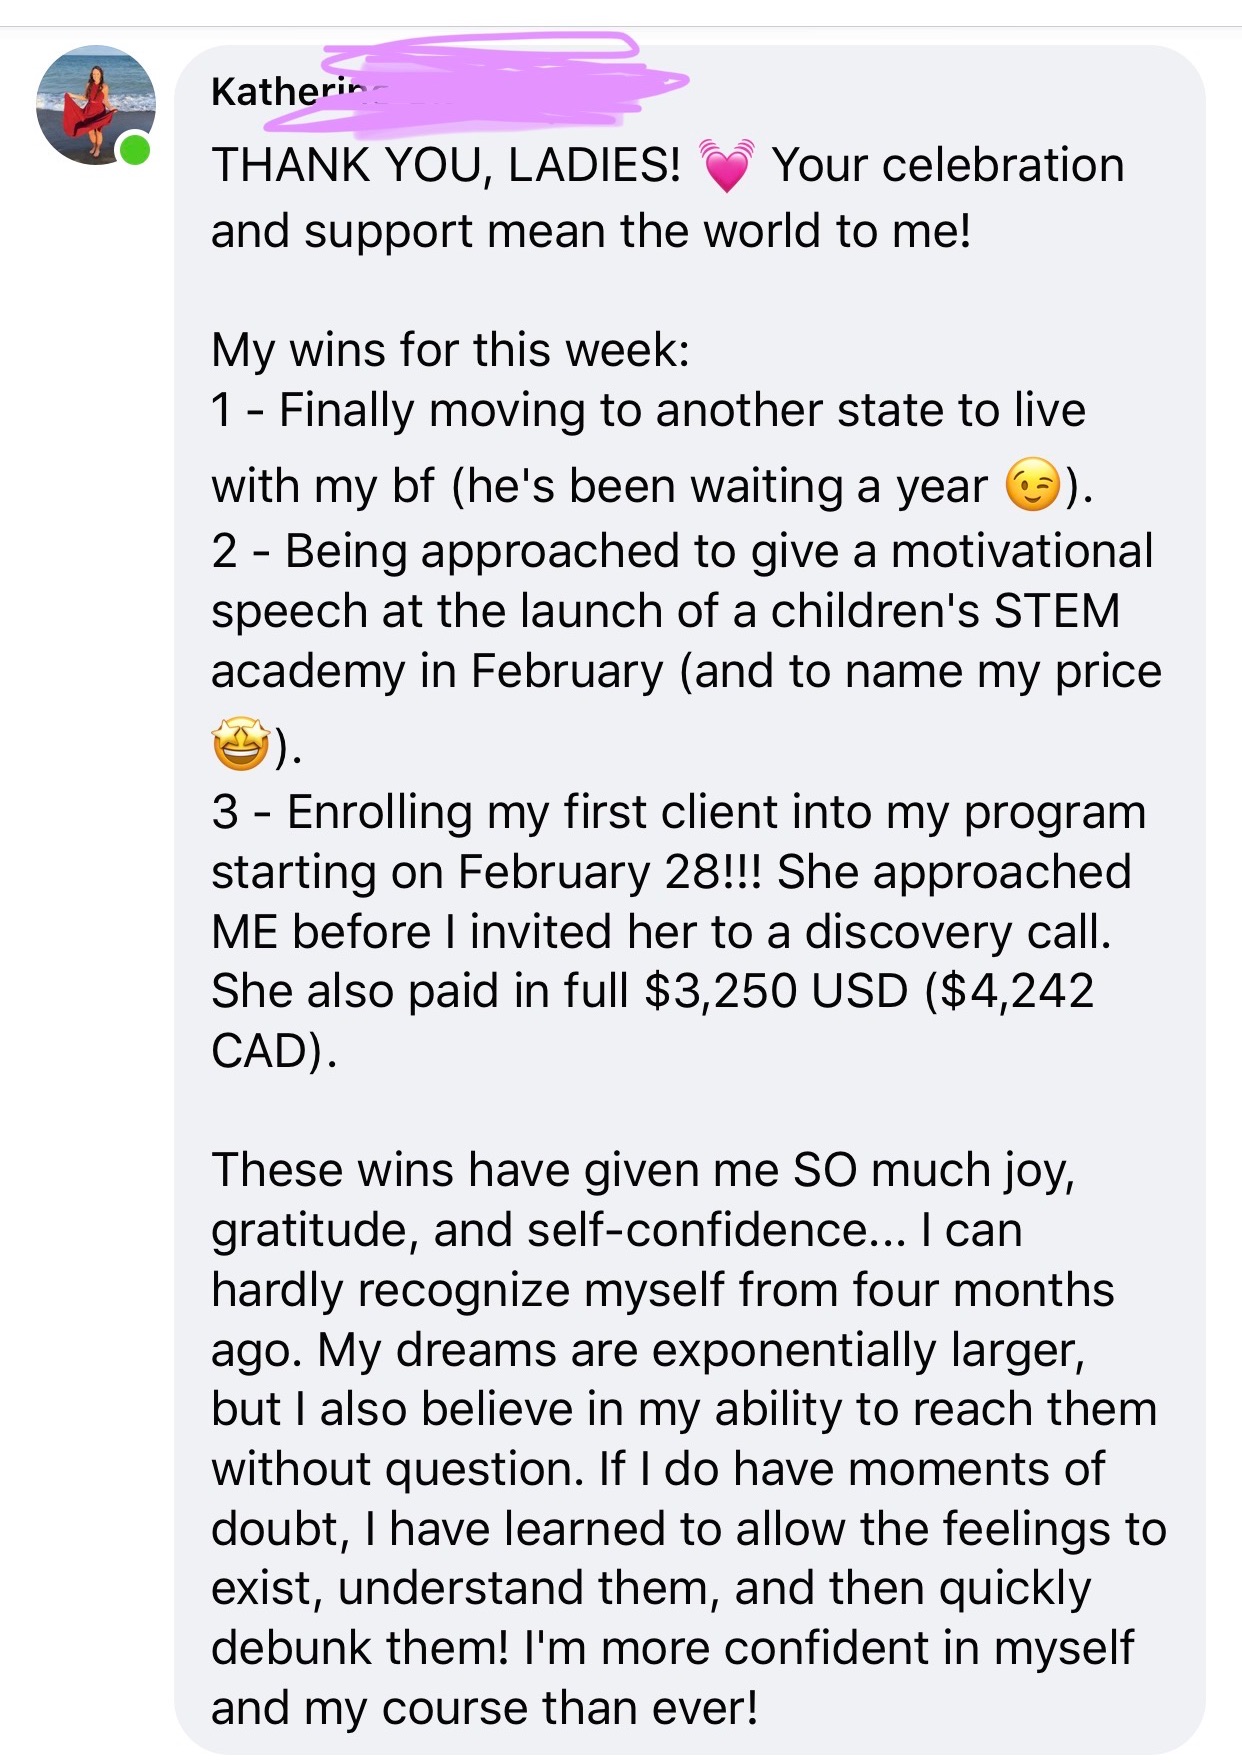Click the winking face emoji
Image resolution: width=1242 pixels, height=1763 pixels.
pos(1031,486)
